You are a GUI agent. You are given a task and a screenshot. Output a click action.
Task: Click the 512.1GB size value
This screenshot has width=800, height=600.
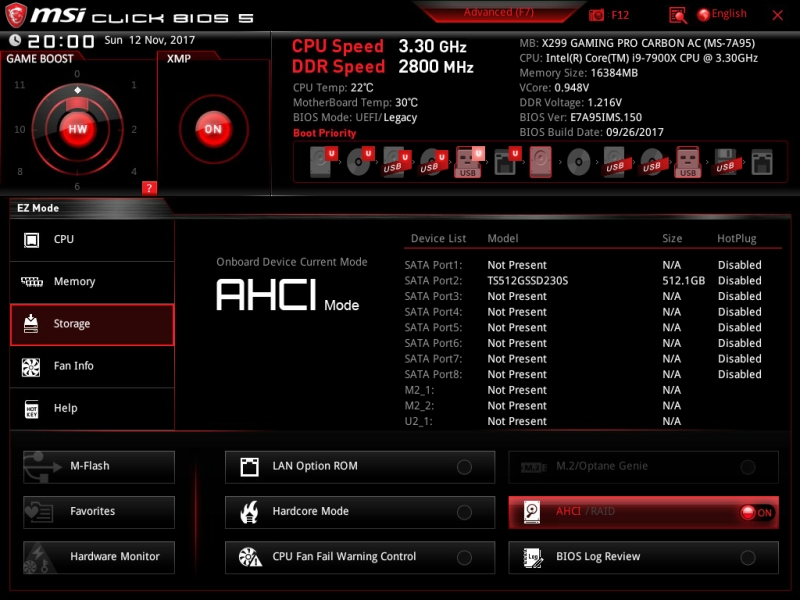(x=684, y=281)
